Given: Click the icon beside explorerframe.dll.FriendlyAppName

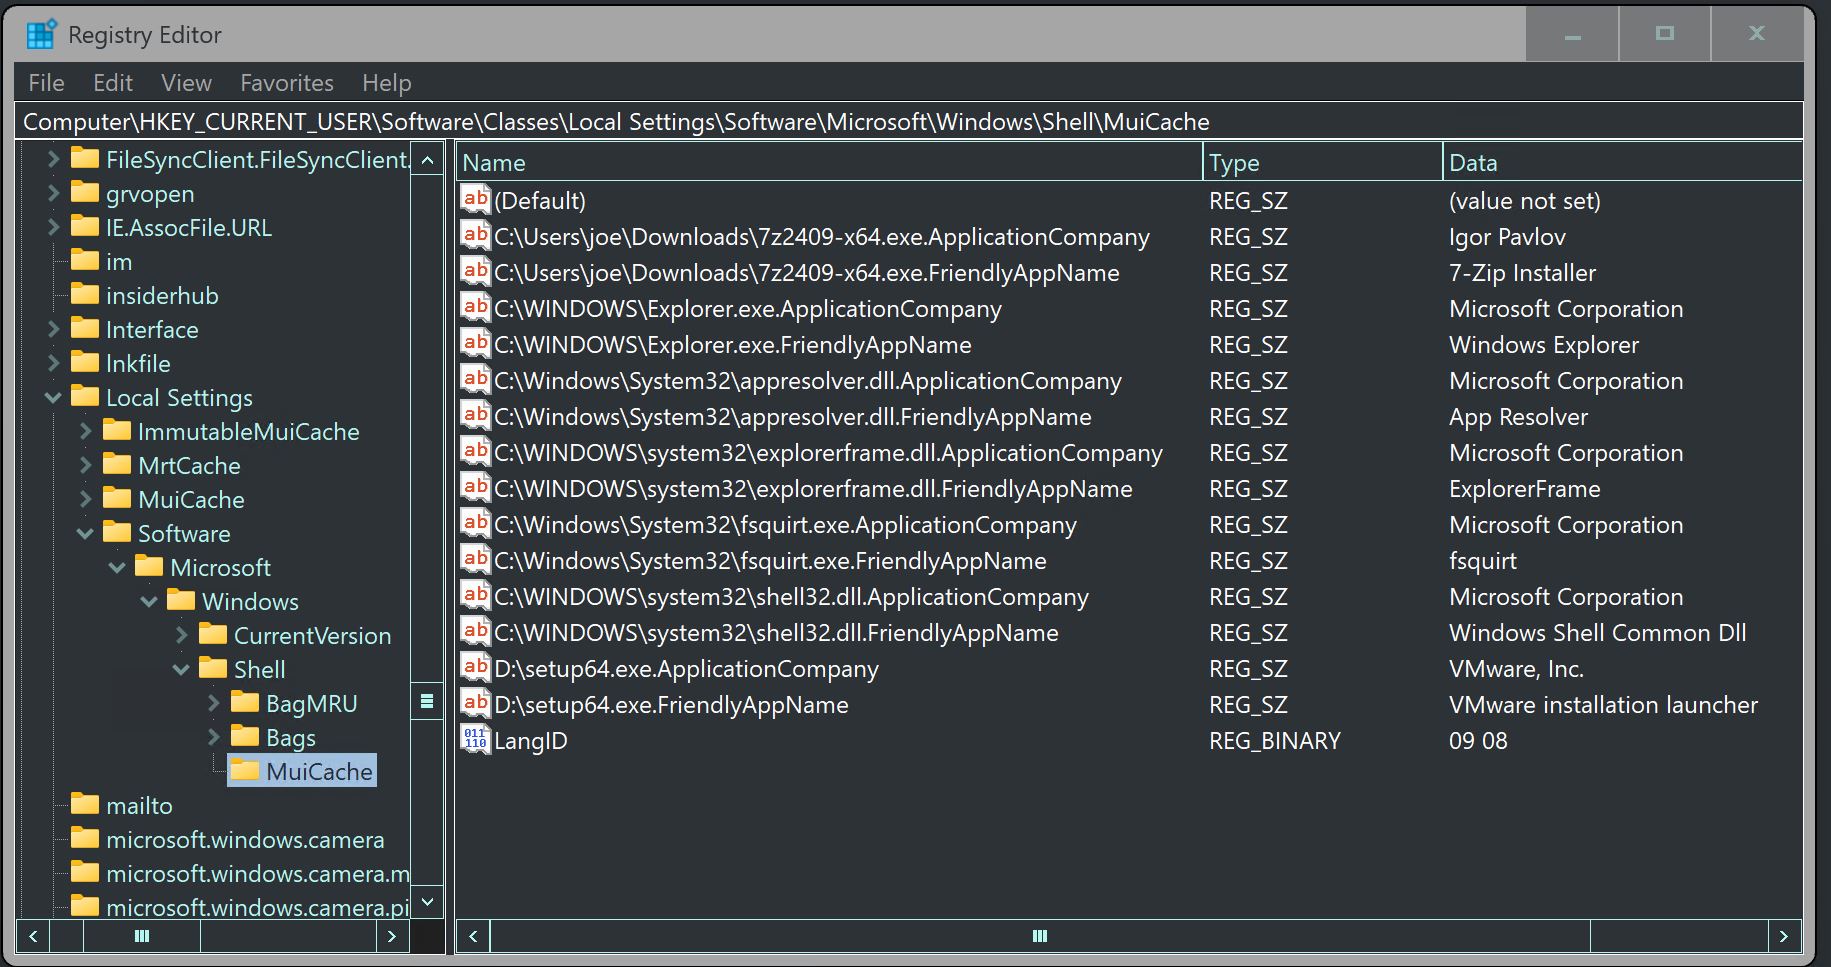Looking at the screenshot, I should pyautogui.click(x=475, y=487).
